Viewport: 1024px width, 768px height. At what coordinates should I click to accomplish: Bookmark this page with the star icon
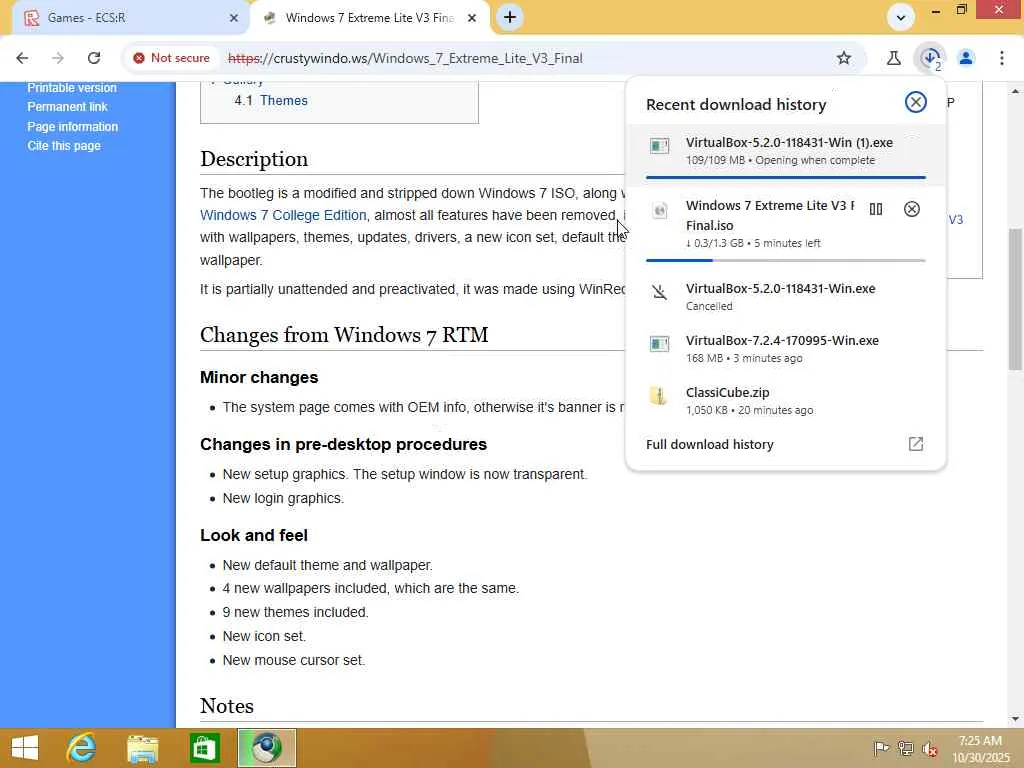844,58
